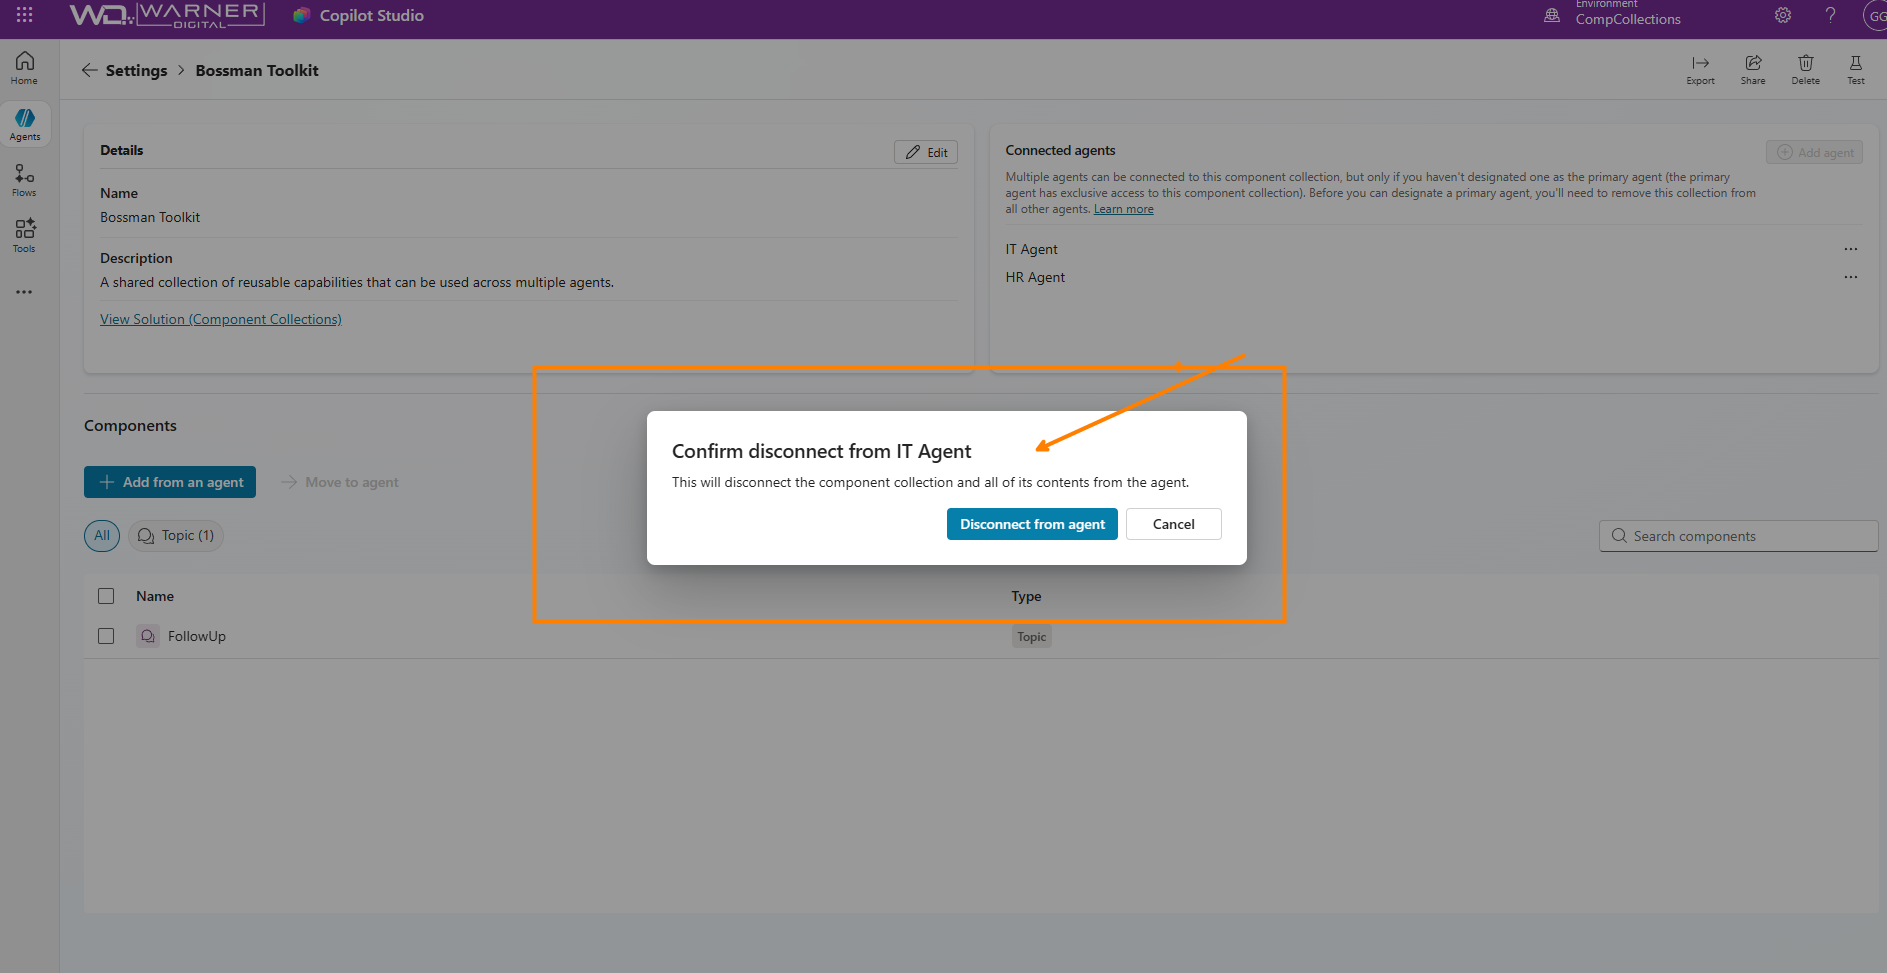Open Tools in the sidebar
Viewport: 1887px width, 973px height.
point(25,237)
